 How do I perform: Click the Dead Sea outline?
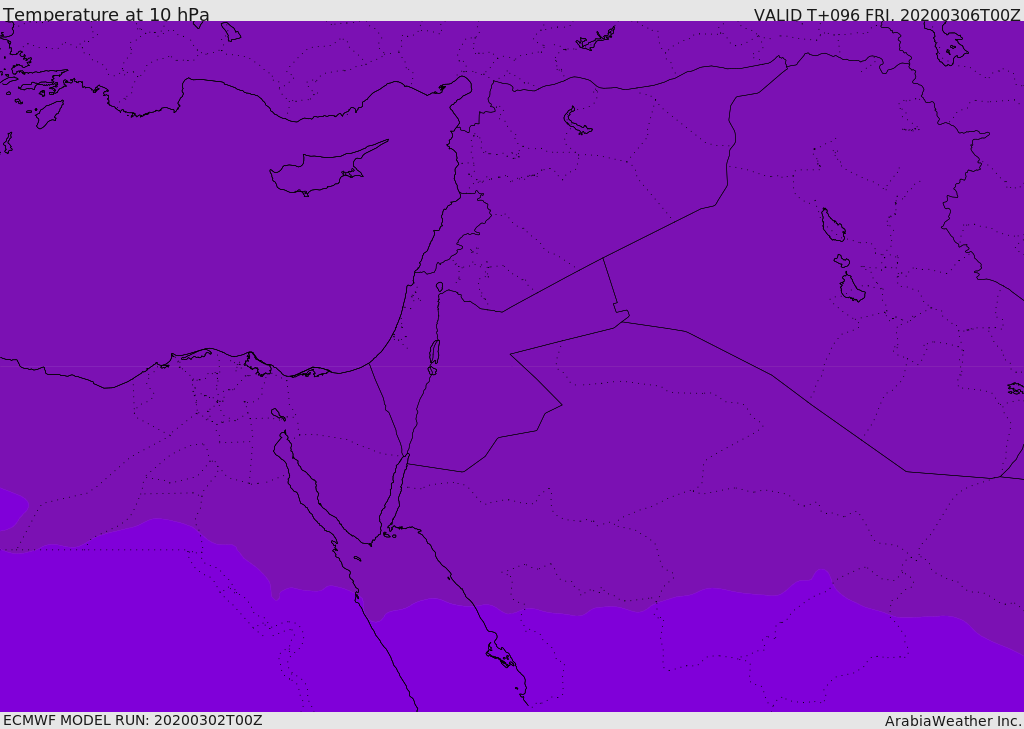point(434,353)
